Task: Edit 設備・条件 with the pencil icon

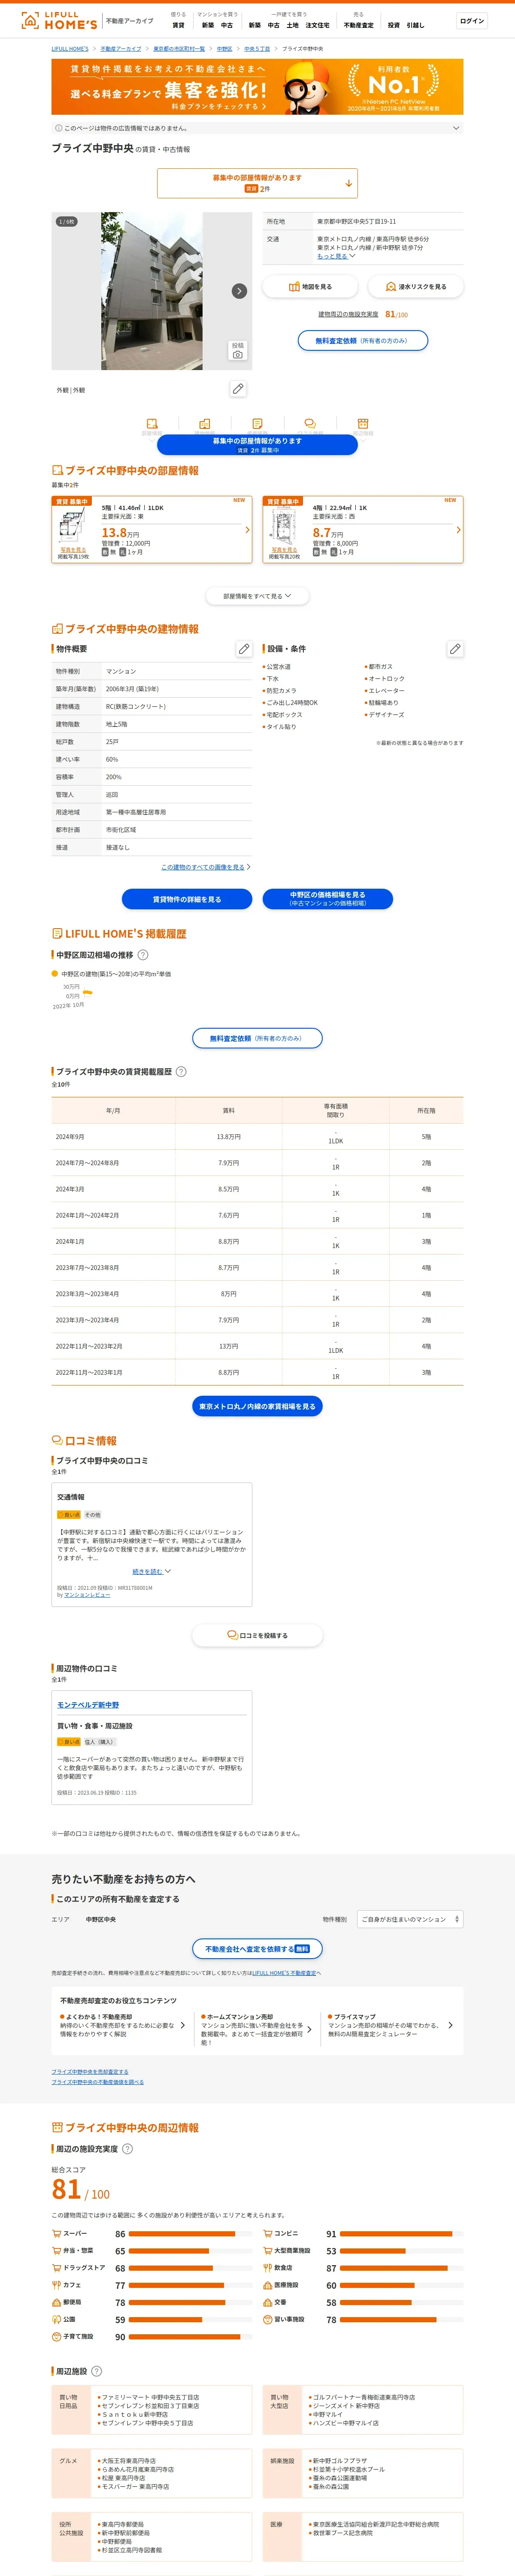Action: coord(455,649)
